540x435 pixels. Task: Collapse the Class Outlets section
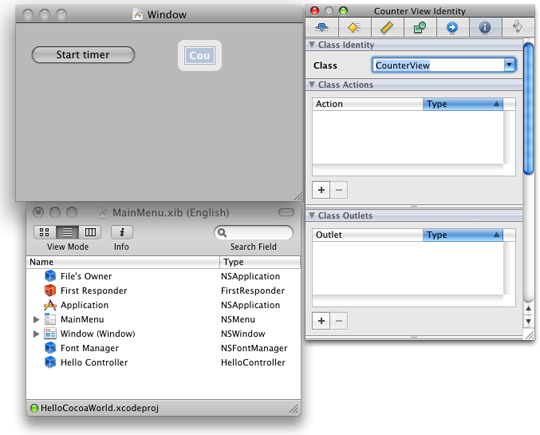(312, 215)
